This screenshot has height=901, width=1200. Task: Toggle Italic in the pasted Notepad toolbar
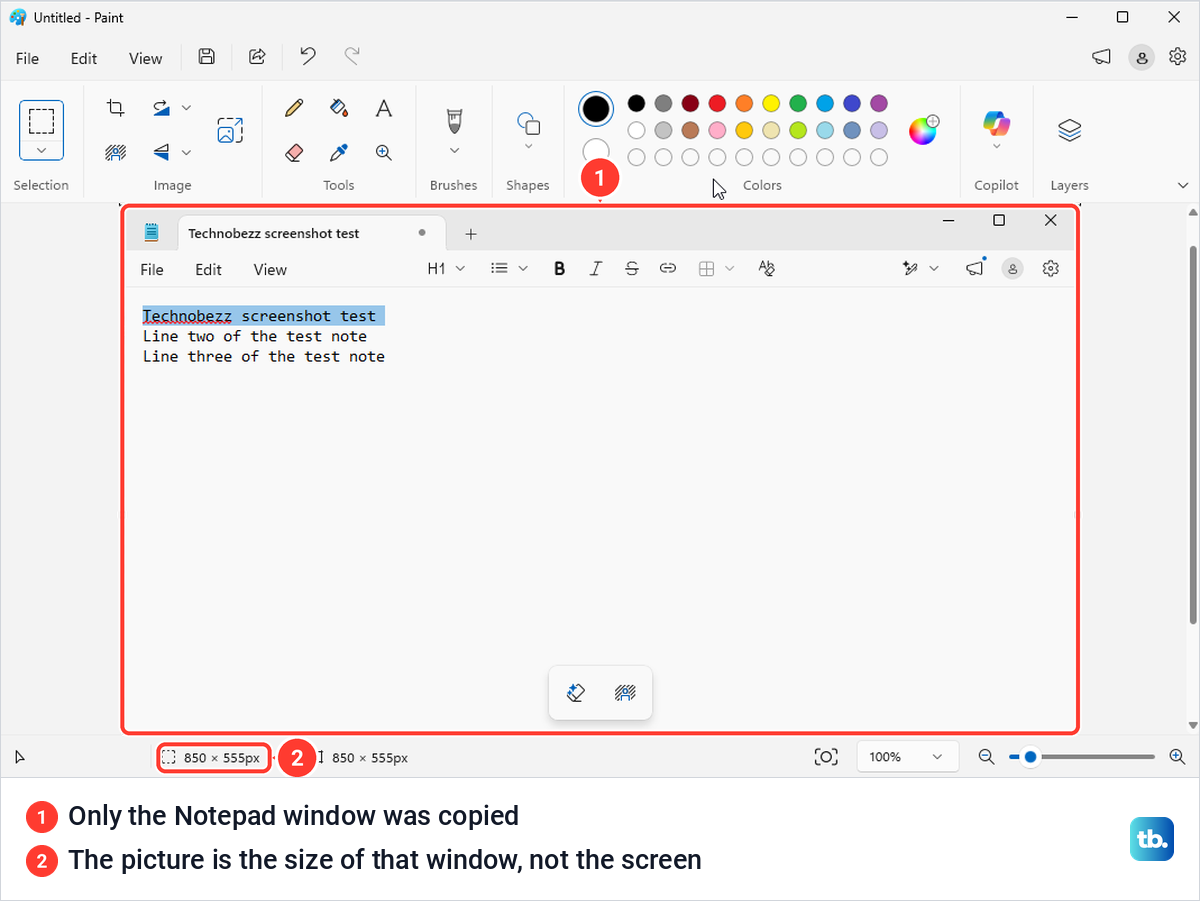coord(596,268)
